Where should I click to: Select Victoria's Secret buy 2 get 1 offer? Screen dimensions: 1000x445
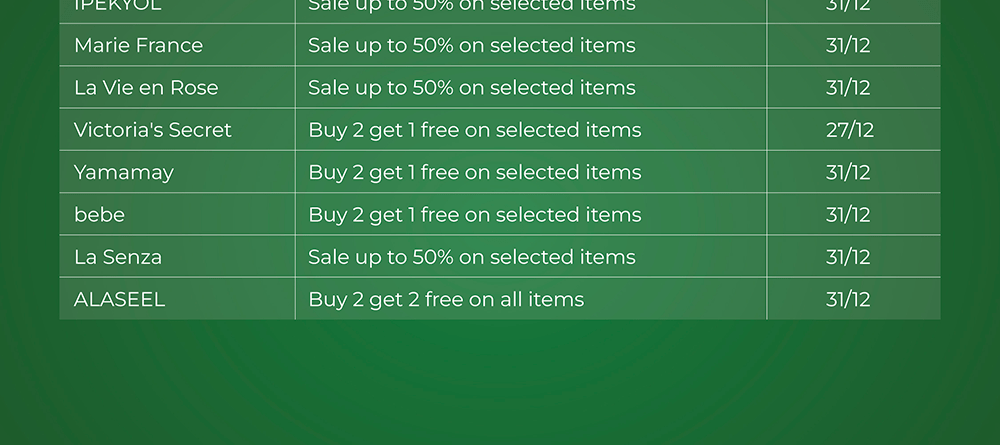click(474, 130)
